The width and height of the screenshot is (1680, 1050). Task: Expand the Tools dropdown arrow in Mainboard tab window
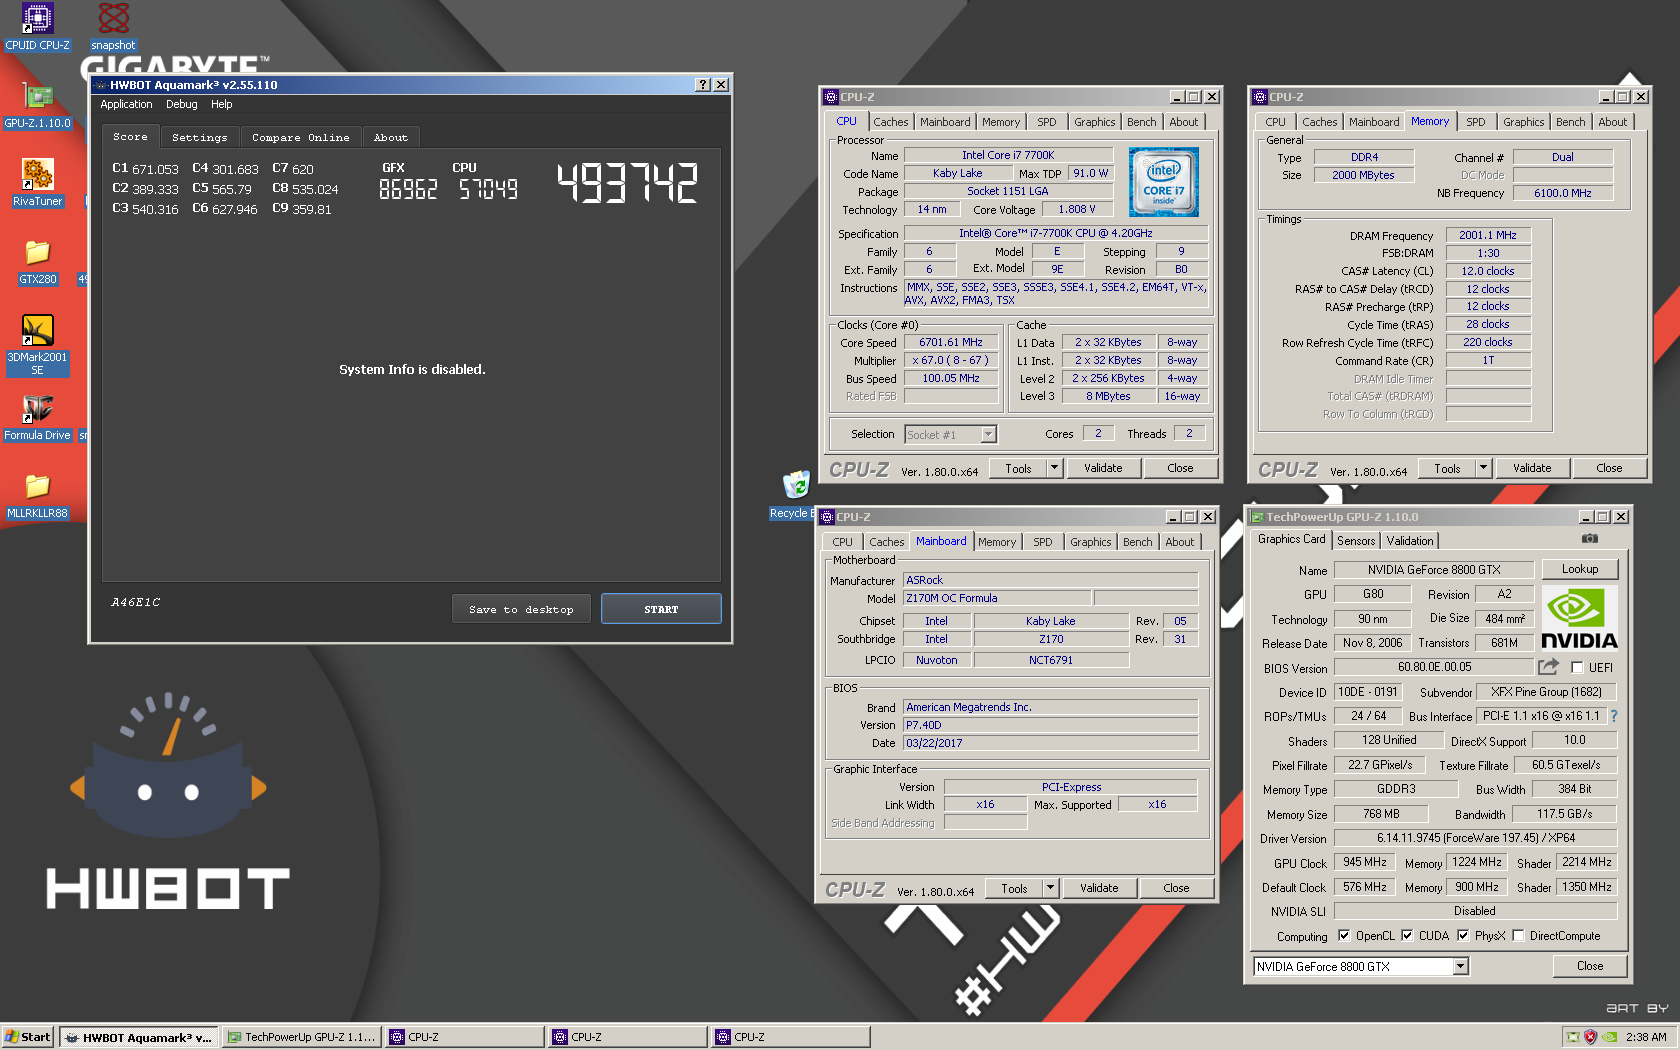pos(1050,888)
